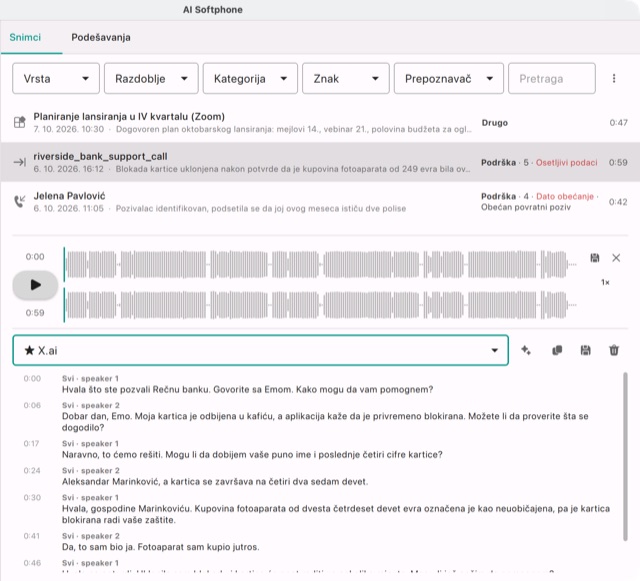This screenshot has height=581, width=640.
Task: Open the Podešavanja tab
Action: point(101,38)
